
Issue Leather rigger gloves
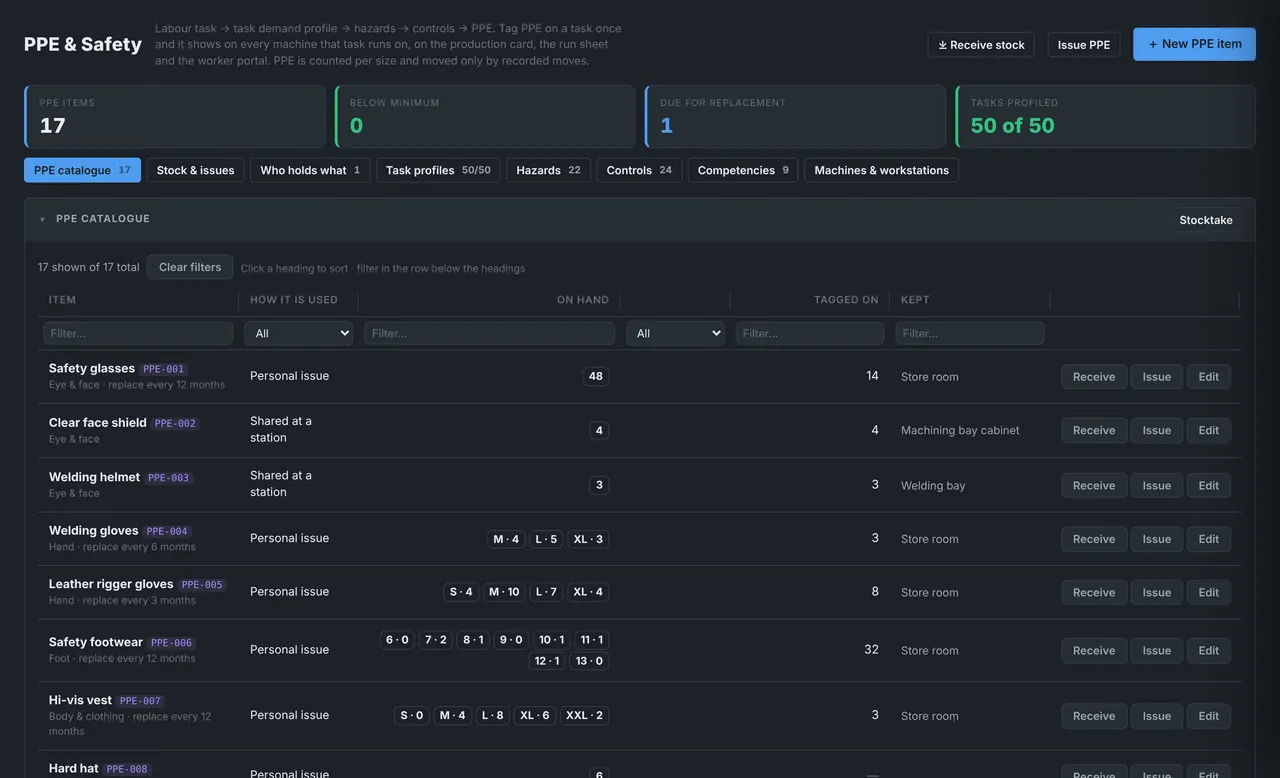(x=1157, y=592)
